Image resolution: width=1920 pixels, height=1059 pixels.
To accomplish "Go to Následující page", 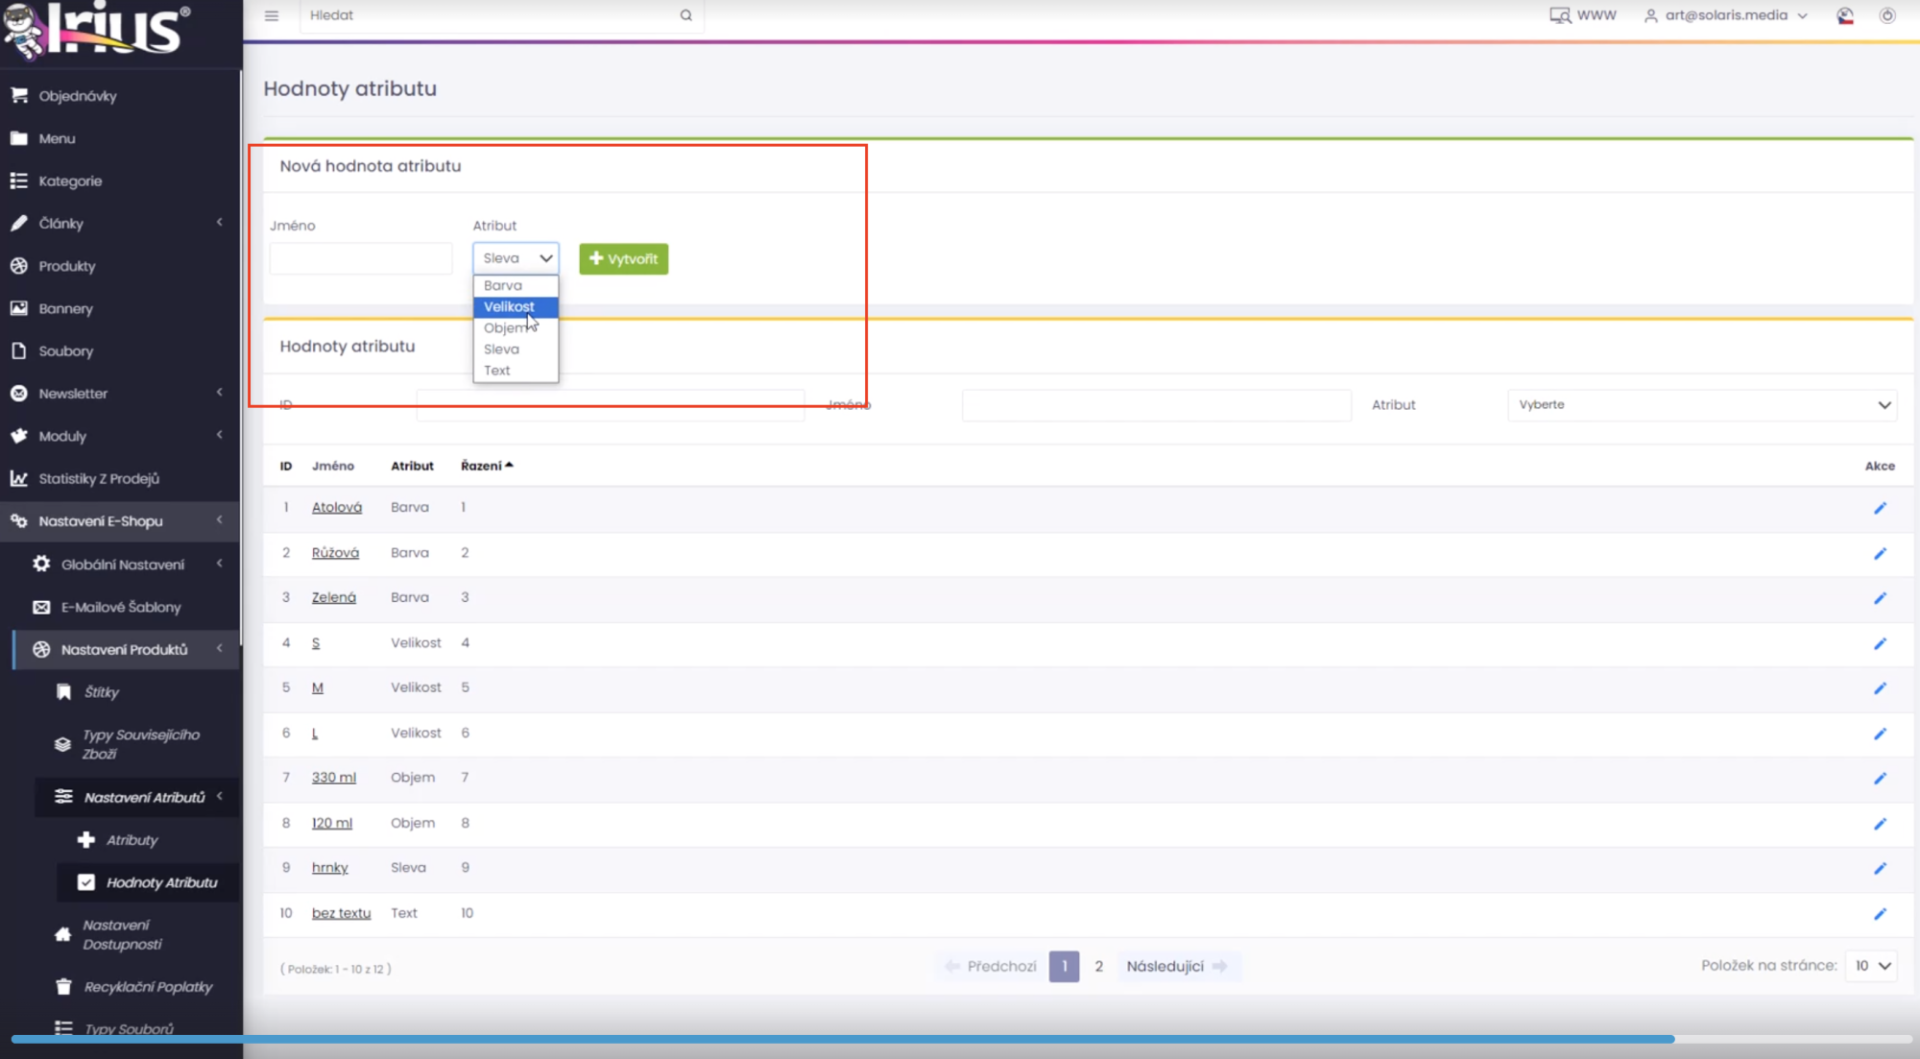I will coord(1177,966).
